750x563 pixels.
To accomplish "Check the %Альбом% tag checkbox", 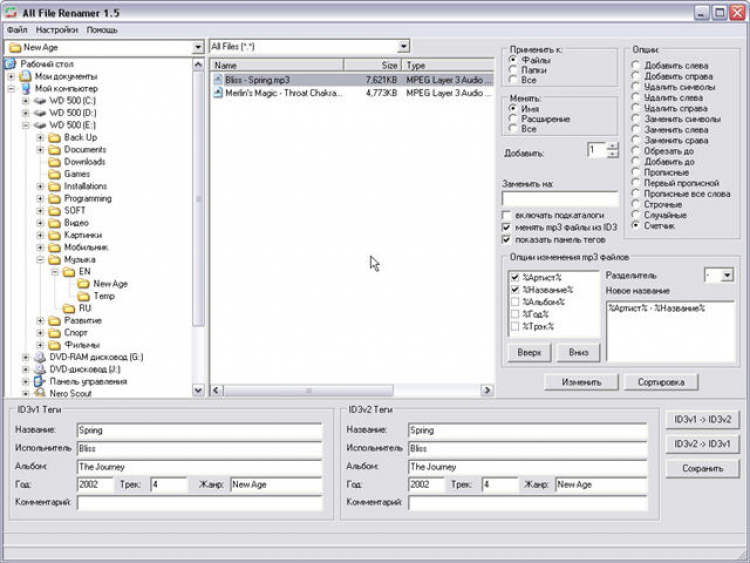I will coord(515,302).
